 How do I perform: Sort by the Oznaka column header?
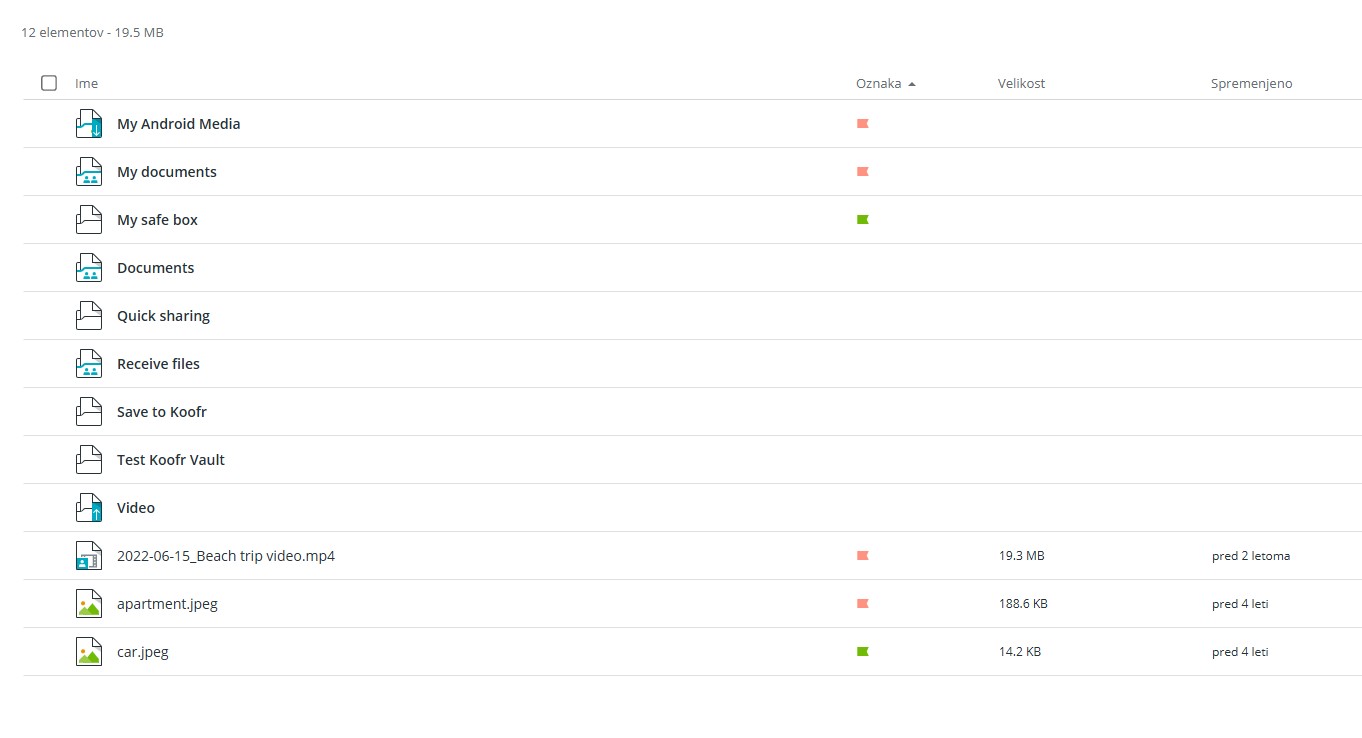(x=878, y=84)
